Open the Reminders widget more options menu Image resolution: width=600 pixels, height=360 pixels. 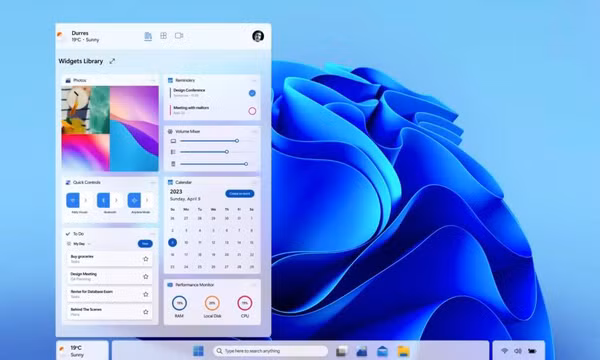pos(254,80)
